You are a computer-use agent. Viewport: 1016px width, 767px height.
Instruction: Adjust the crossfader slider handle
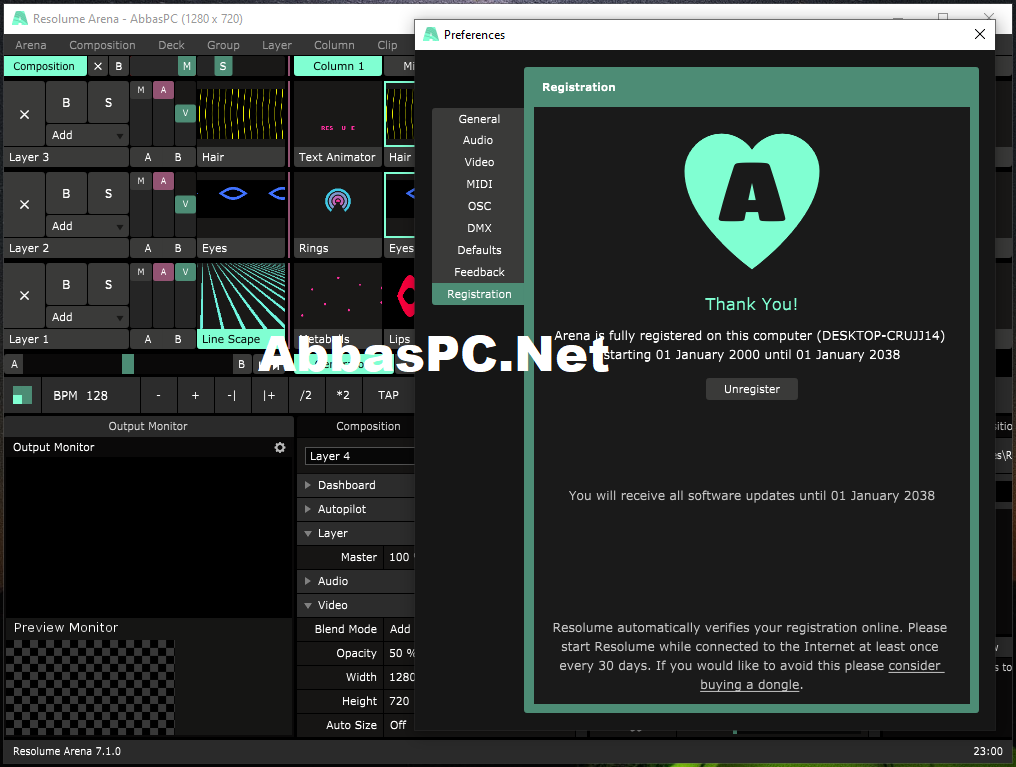128,364
